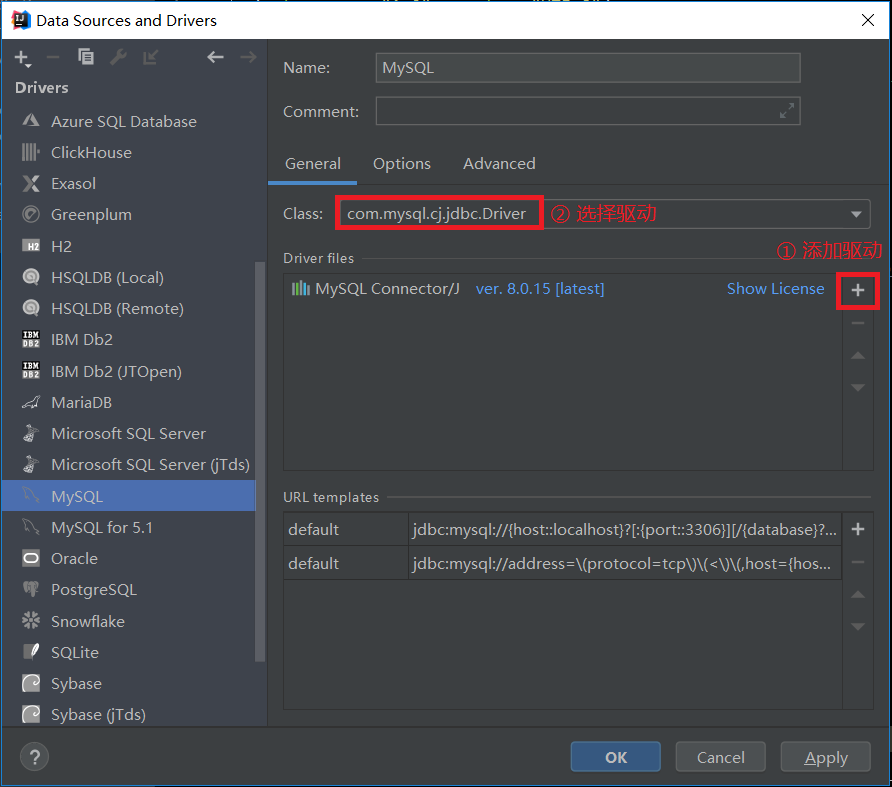The image size is (892, 787).
Task: Add a driver file with the highlighted plus
Action: point(857,289)
